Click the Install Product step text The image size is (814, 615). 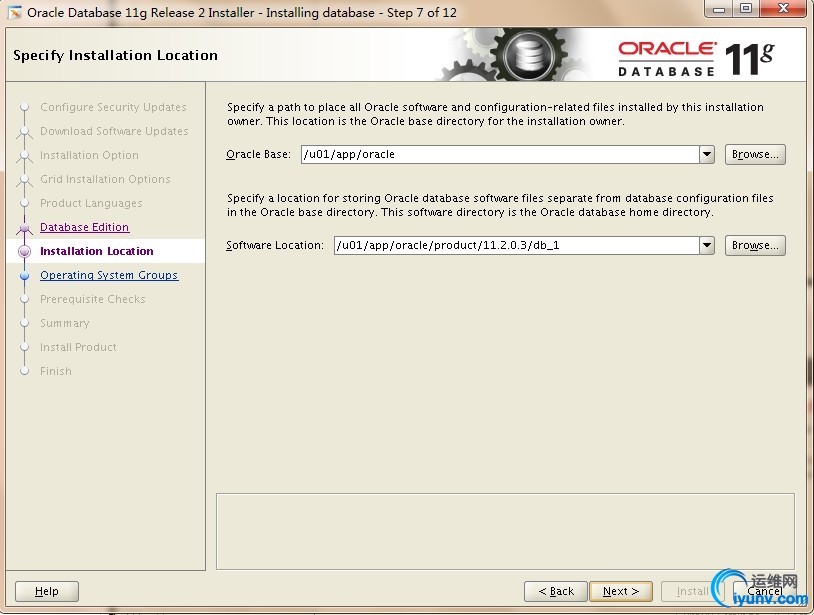click(78, 347)
